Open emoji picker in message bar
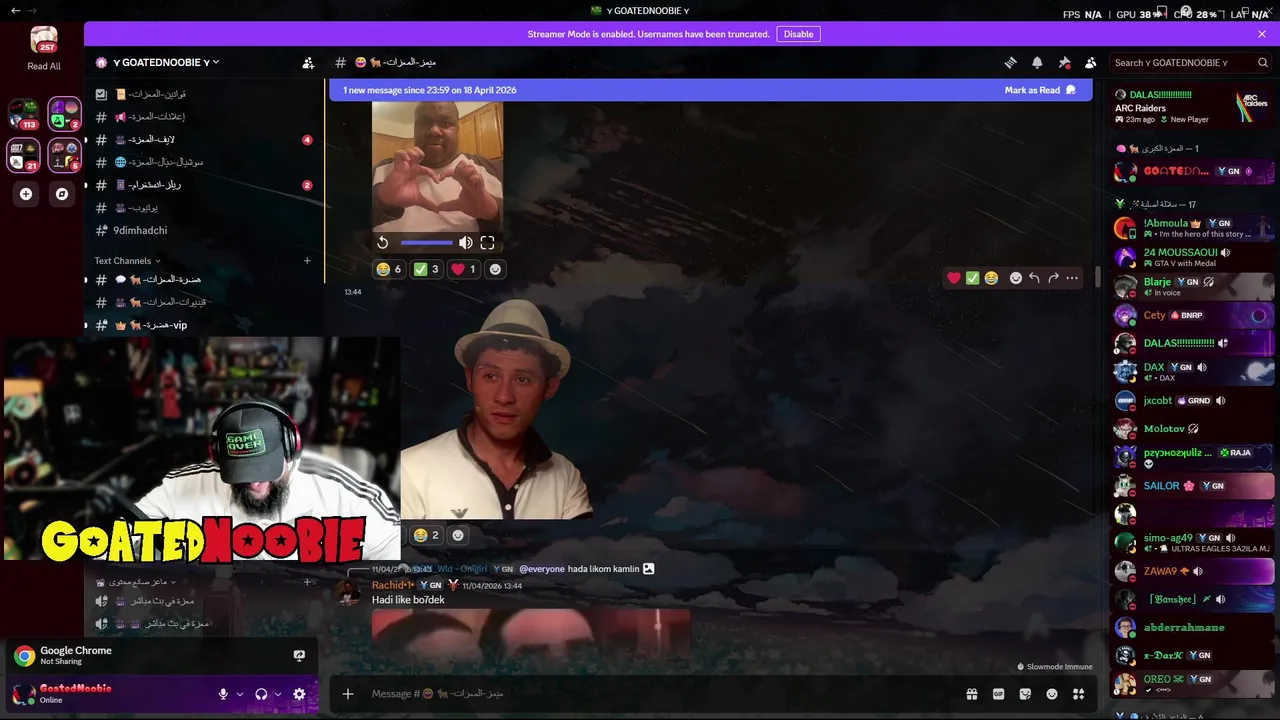Viewport: 1280px width, 720px height. [x=1052, y=694]
